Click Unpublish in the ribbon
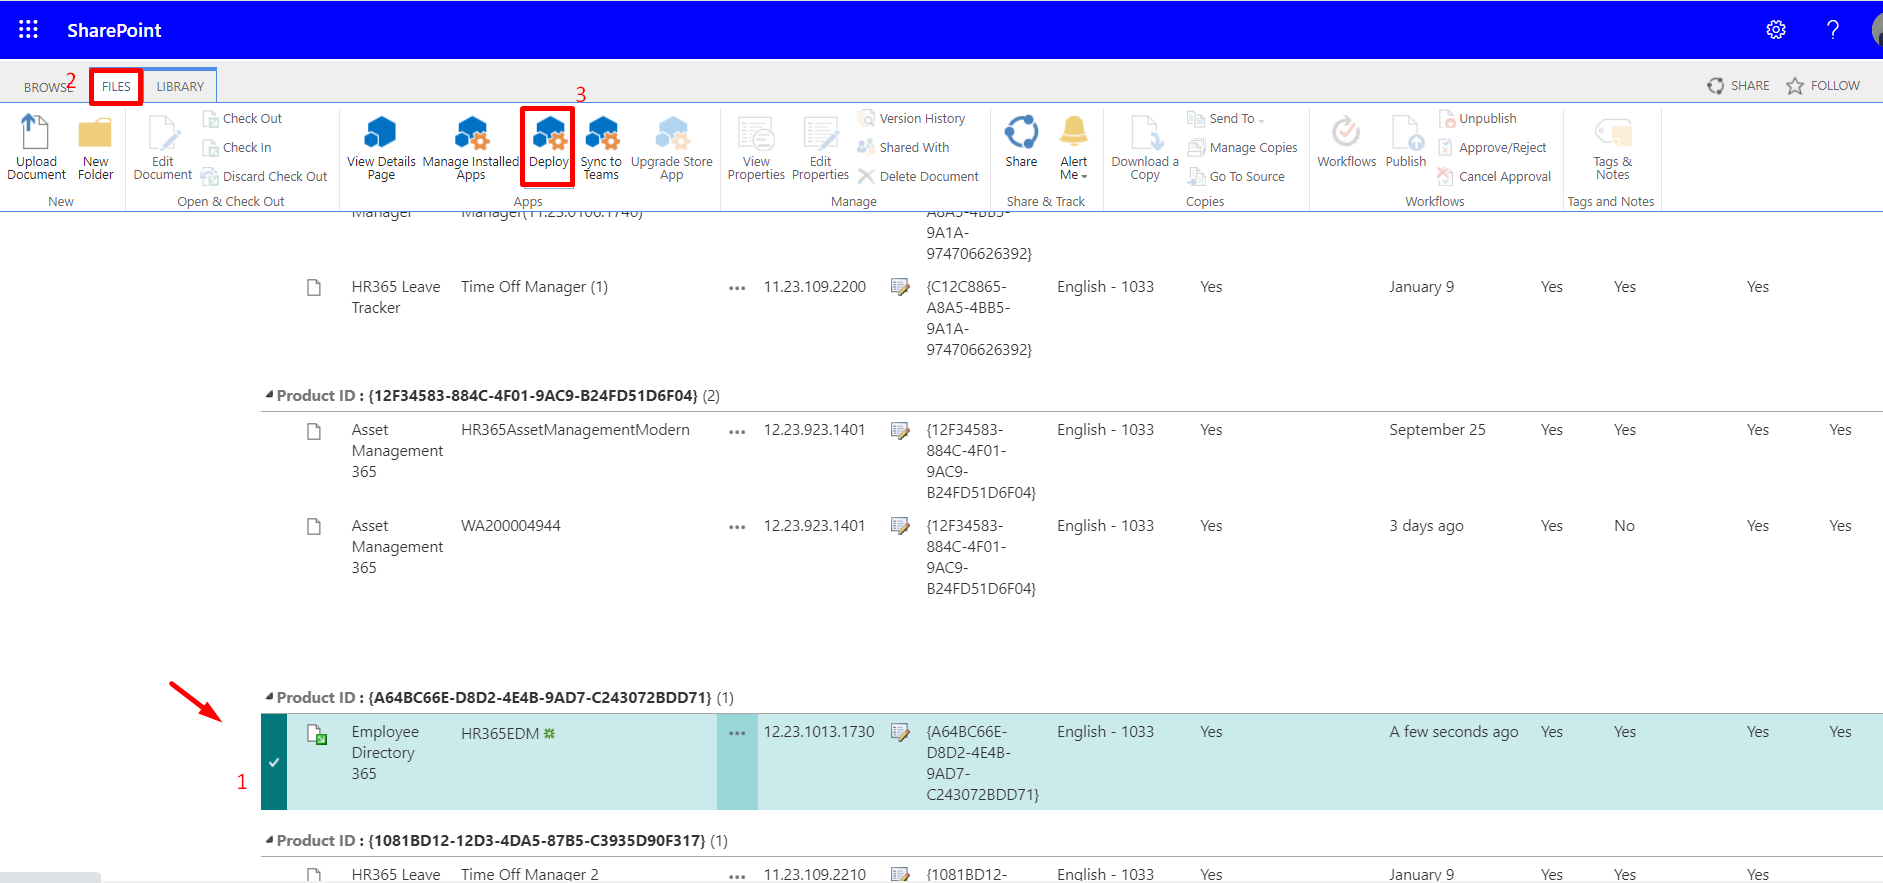 click(x=1477, y=118)
